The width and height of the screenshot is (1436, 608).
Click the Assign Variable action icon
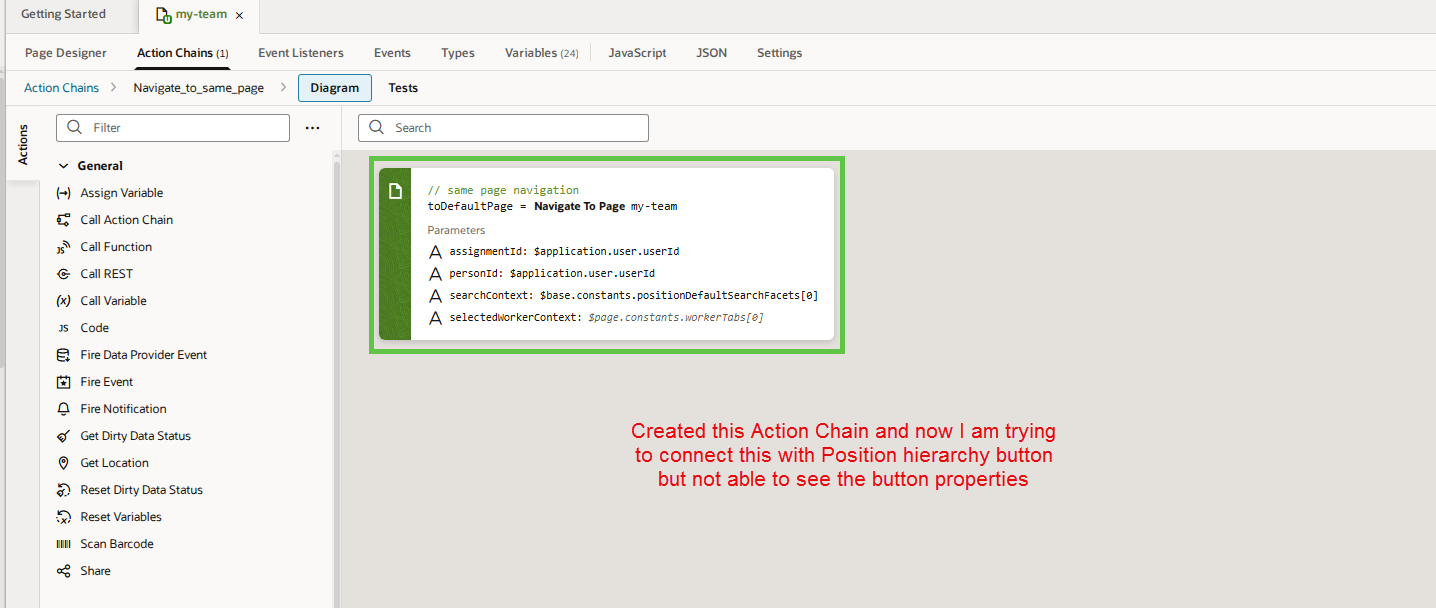pos(64,193)
